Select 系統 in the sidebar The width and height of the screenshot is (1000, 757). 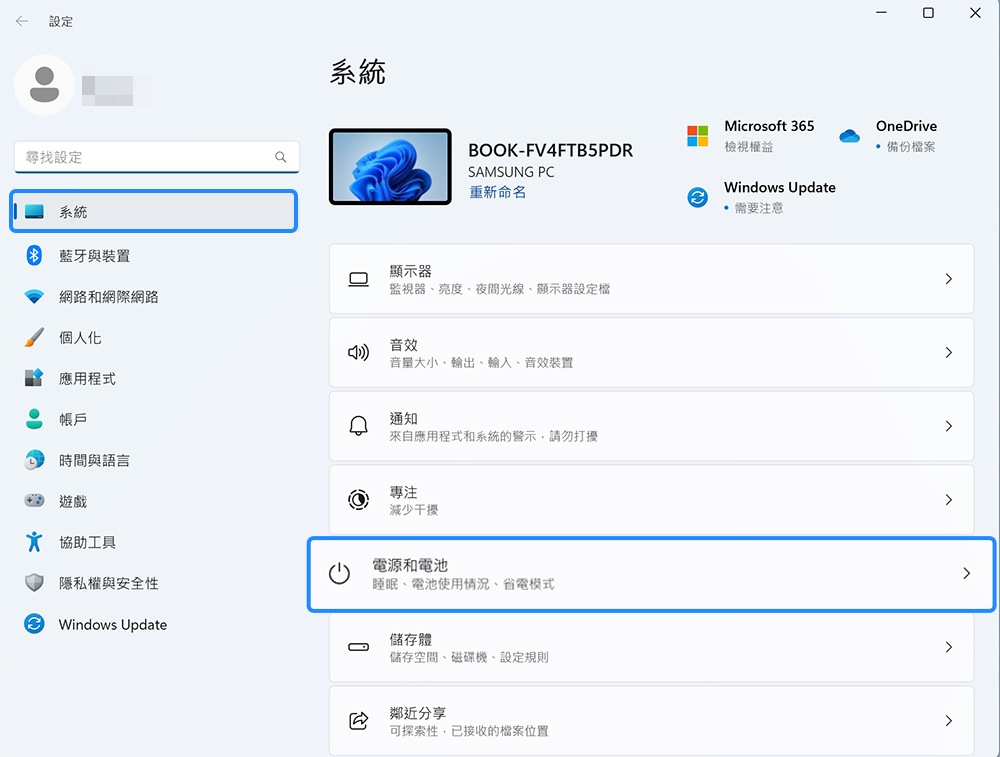(x=154, y=211)
